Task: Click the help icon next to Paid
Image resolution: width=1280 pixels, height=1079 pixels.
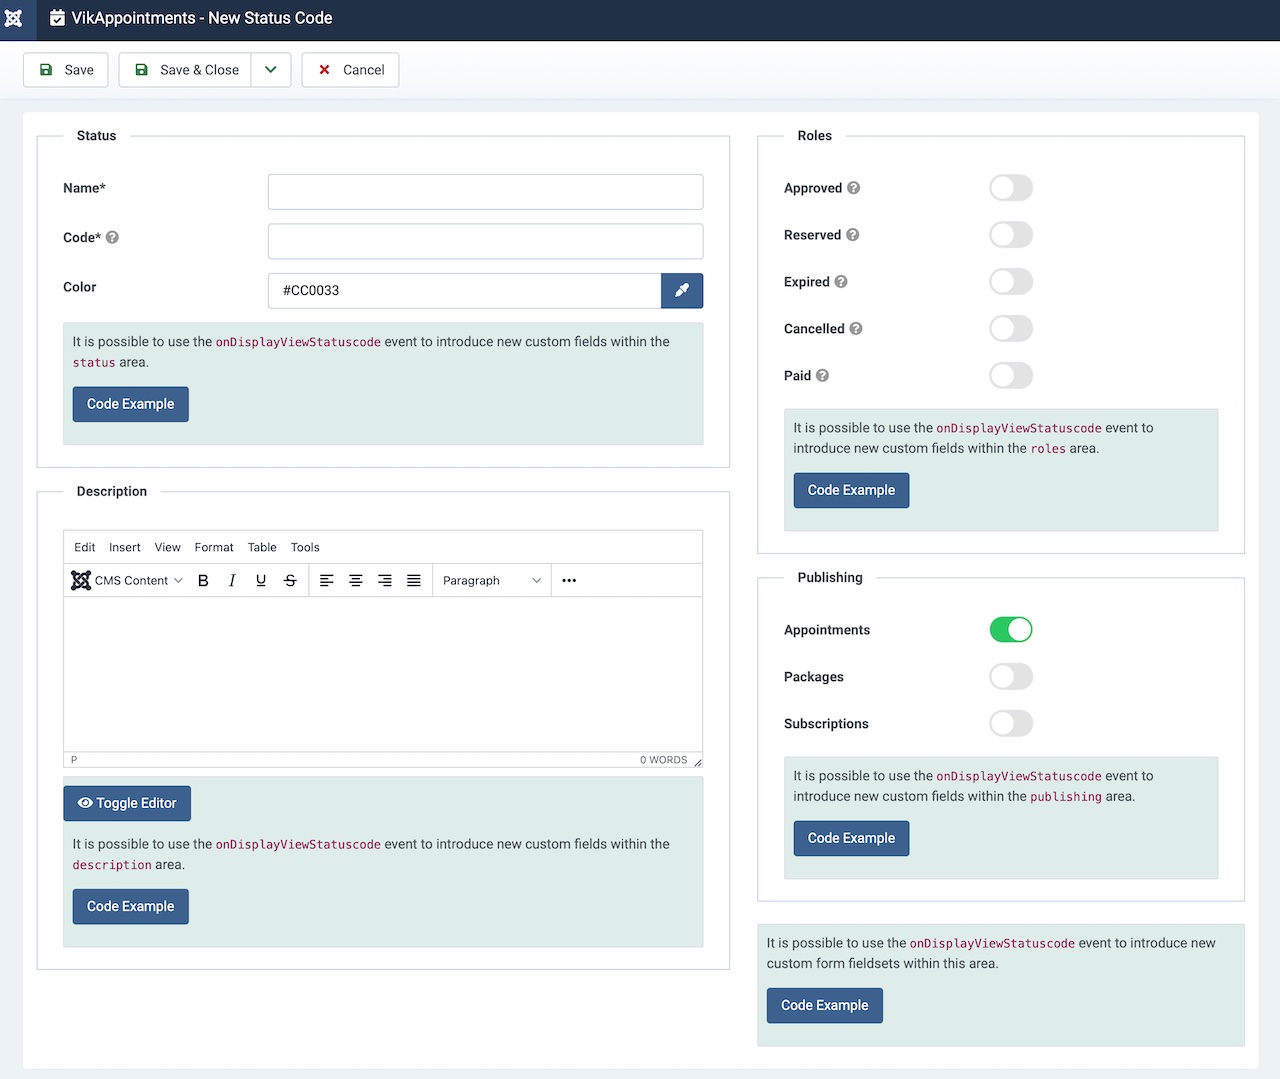Action: click(x=822, y=376)
